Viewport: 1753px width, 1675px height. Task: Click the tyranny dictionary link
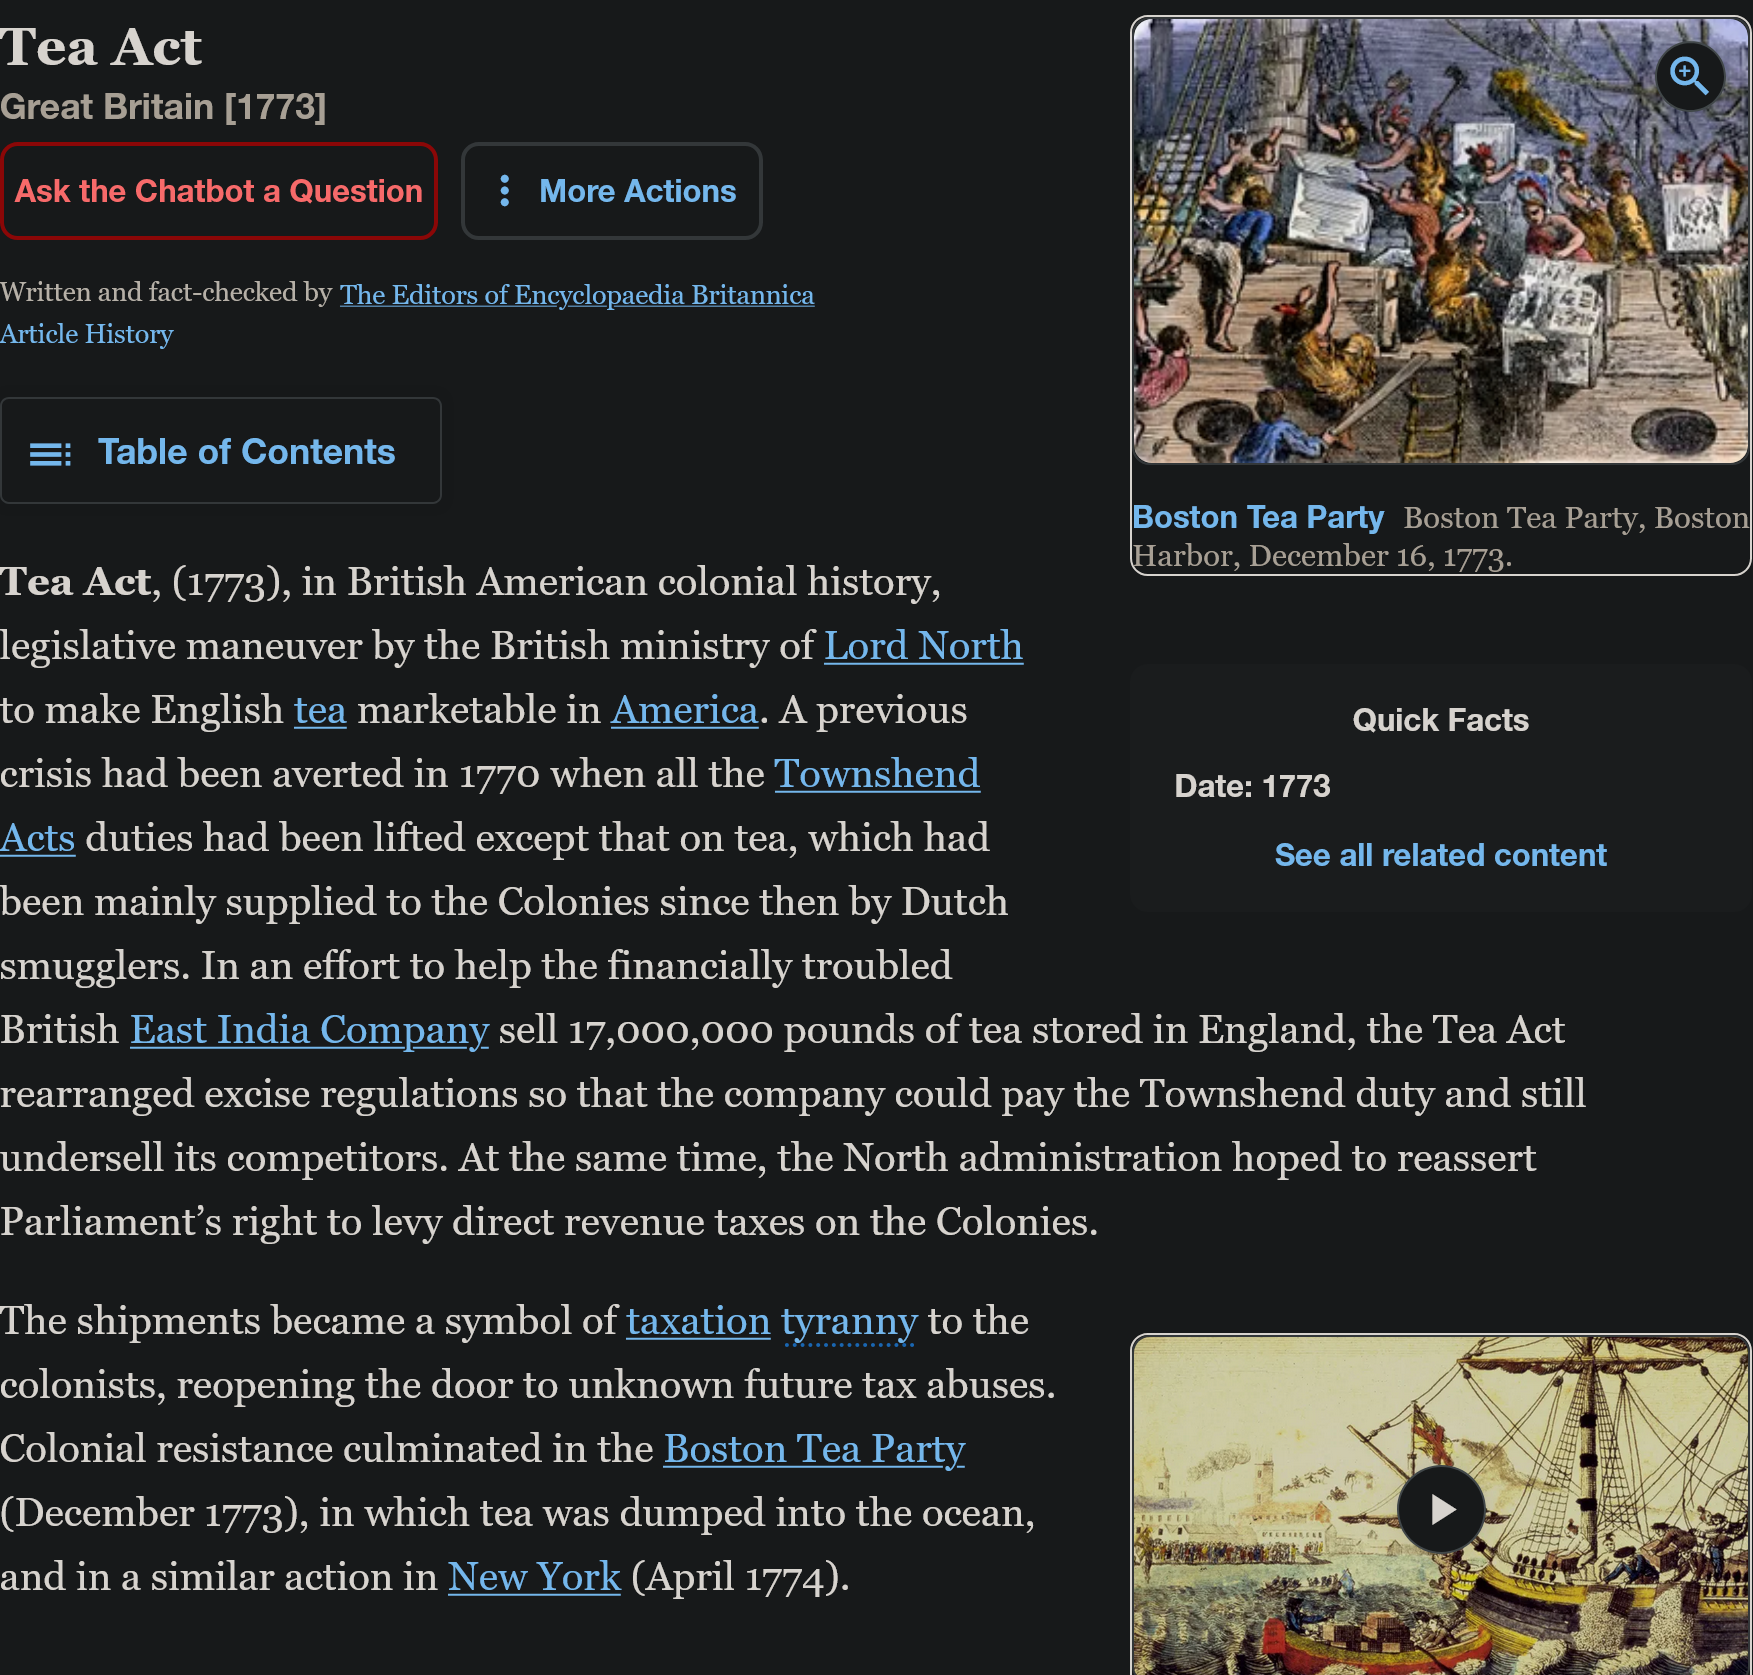point(849,1322)
